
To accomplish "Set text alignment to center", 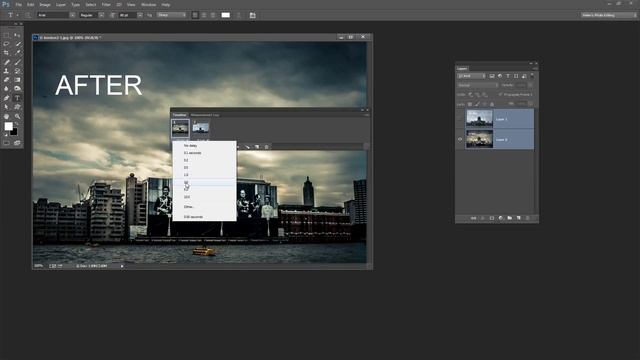I will (204, 15).
